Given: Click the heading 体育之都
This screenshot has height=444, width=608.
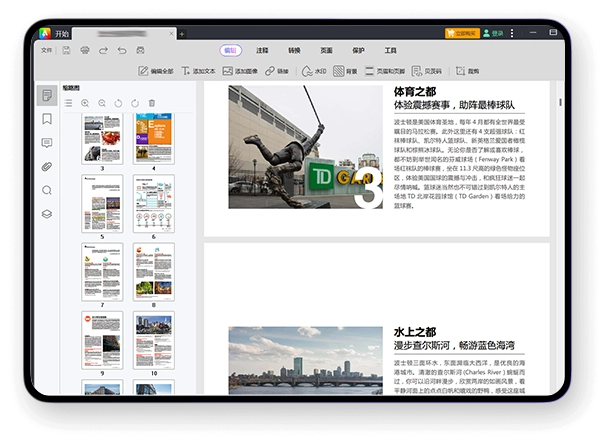Looking at the screenshot, I should (415, 92).
